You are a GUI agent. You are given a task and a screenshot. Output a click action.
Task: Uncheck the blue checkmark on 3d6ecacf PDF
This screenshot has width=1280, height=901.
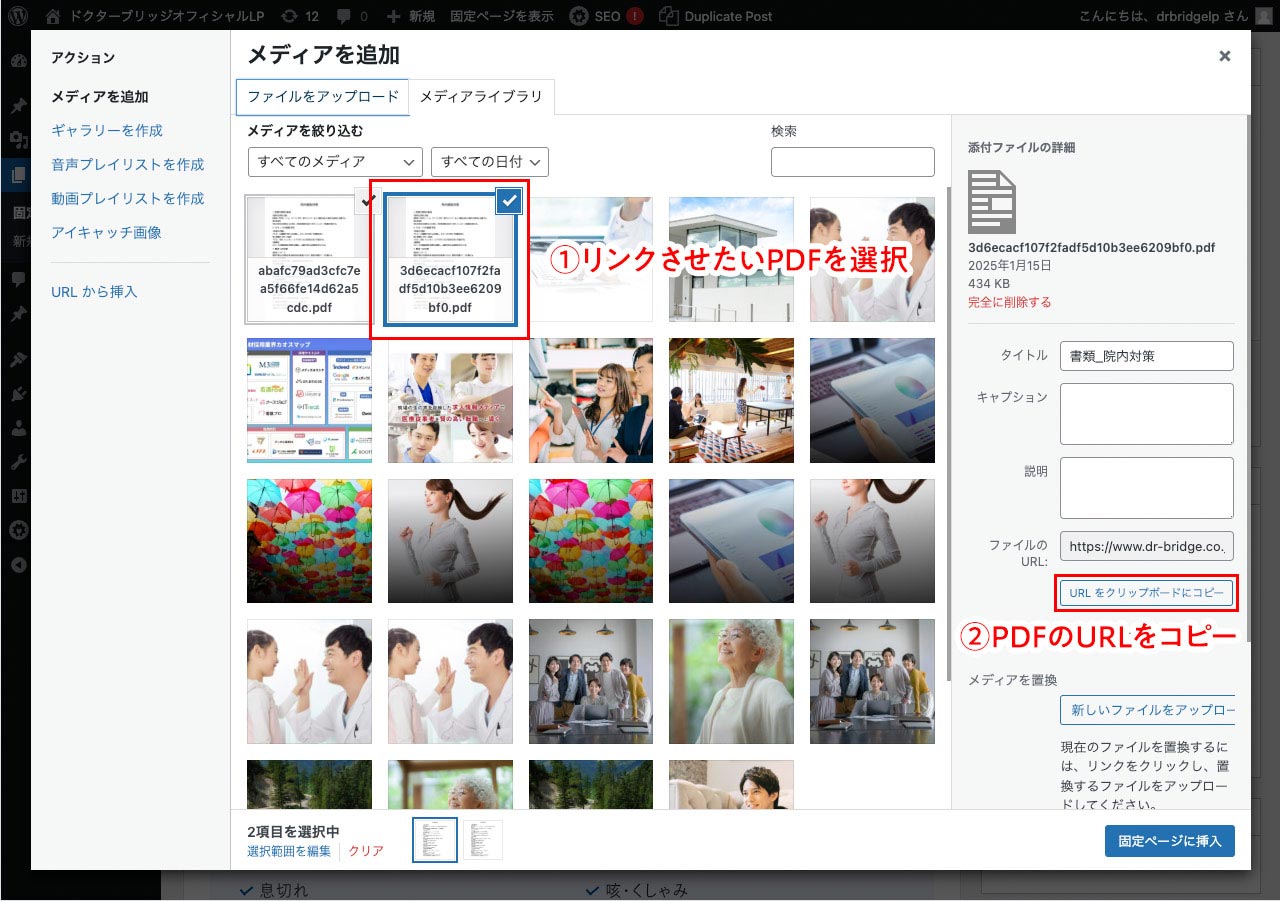click(x=510, y=201)
